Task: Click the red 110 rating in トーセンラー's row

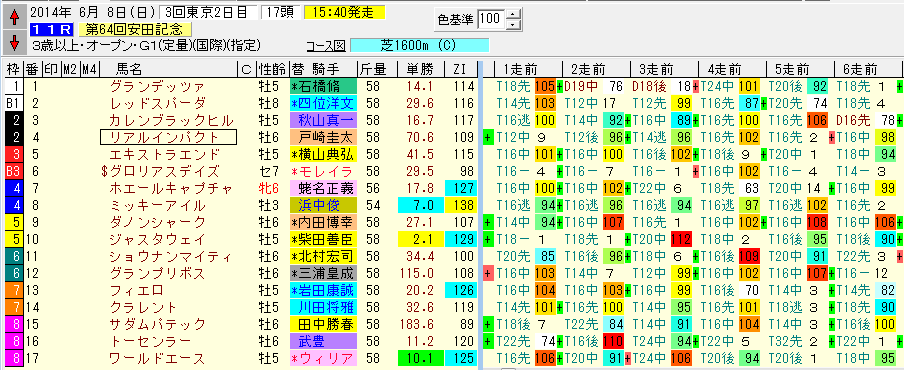Action: click(613, 341)
